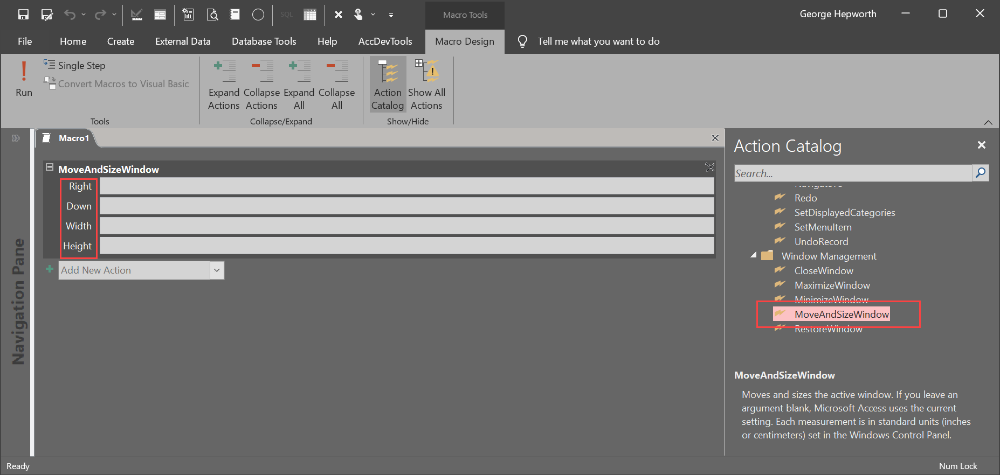The image size is (1000, 475).
Task: Close the Action Catalog pane
Action: tap(982, 145)
